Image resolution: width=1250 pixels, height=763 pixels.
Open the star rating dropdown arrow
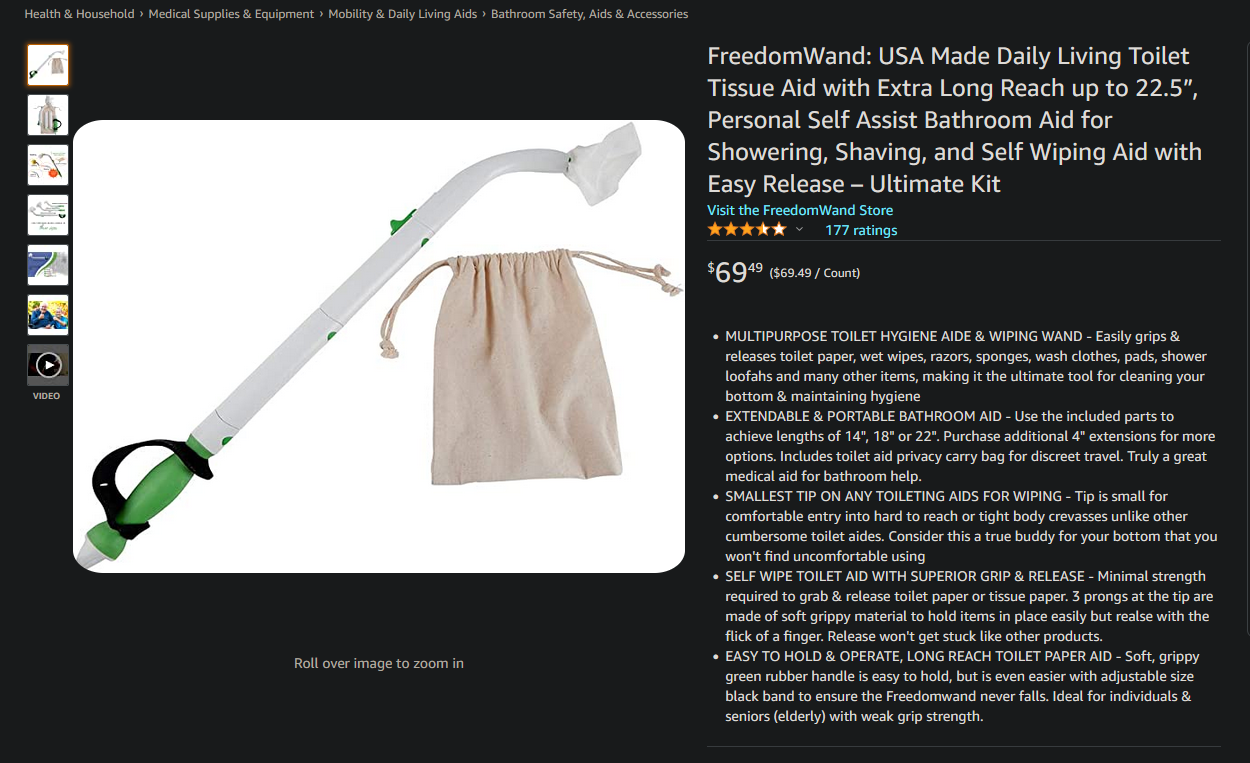pos(799,230)
